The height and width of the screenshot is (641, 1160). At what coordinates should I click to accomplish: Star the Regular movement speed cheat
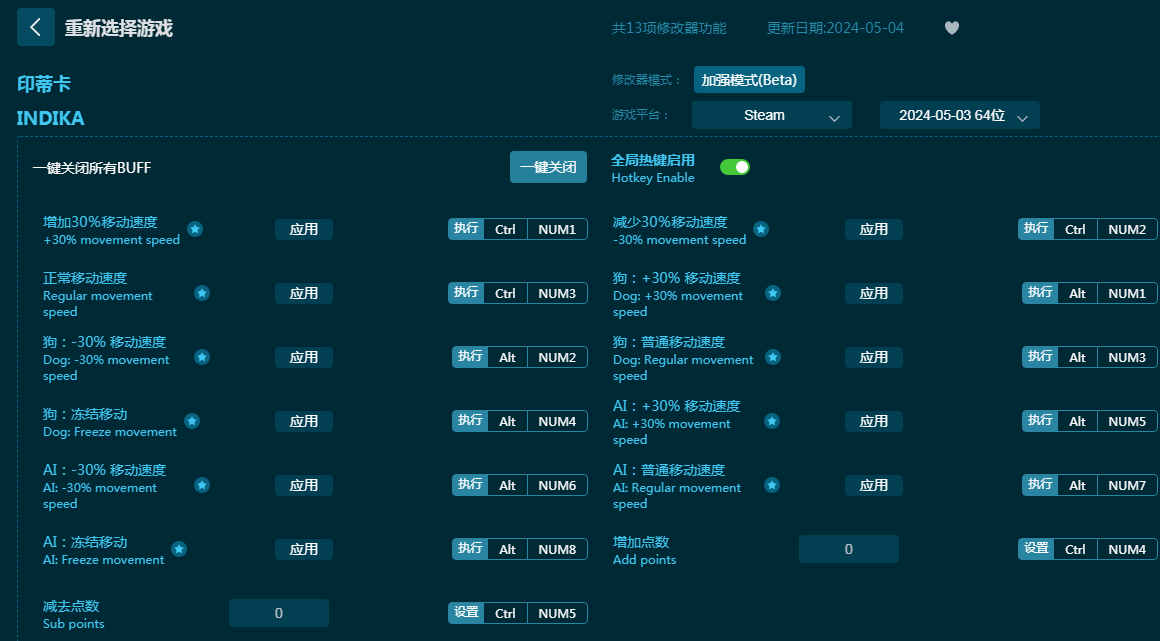[x=202, y=293]
